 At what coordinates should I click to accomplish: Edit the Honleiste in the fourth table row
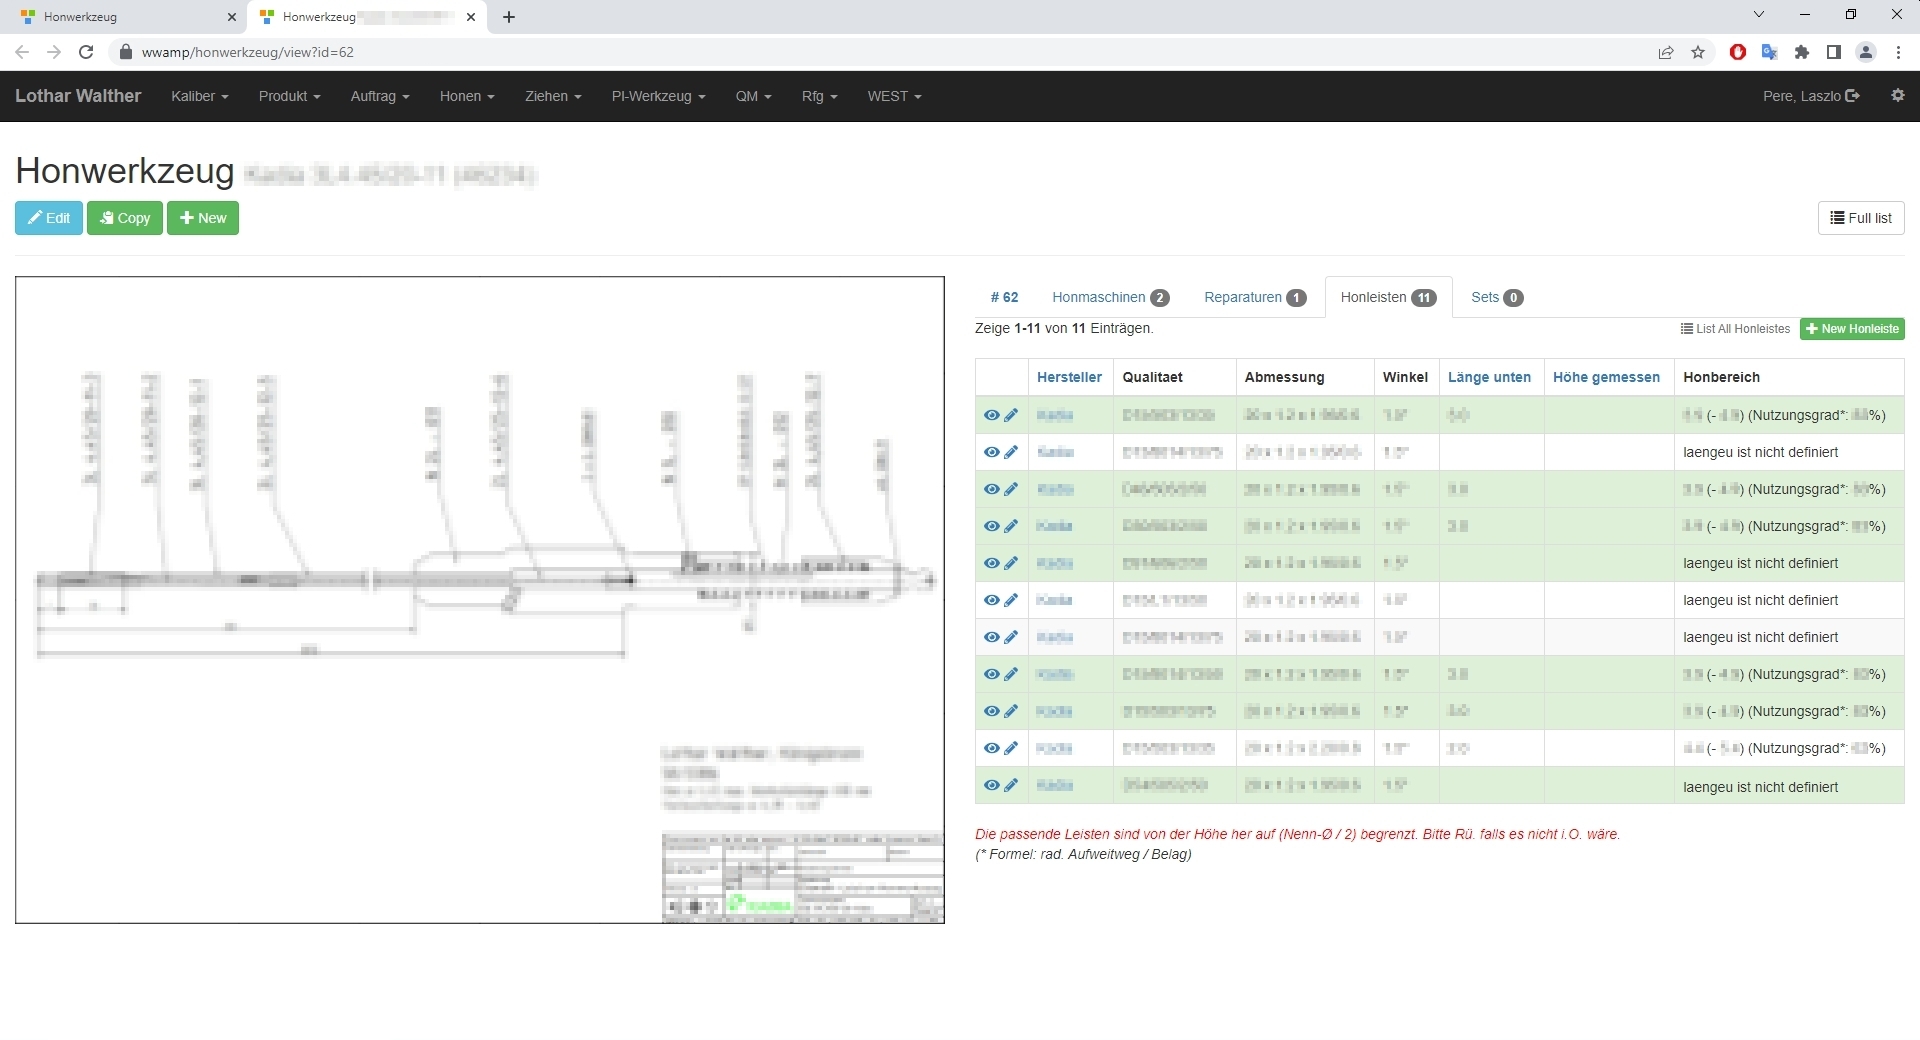click(x=1011, y=526)
